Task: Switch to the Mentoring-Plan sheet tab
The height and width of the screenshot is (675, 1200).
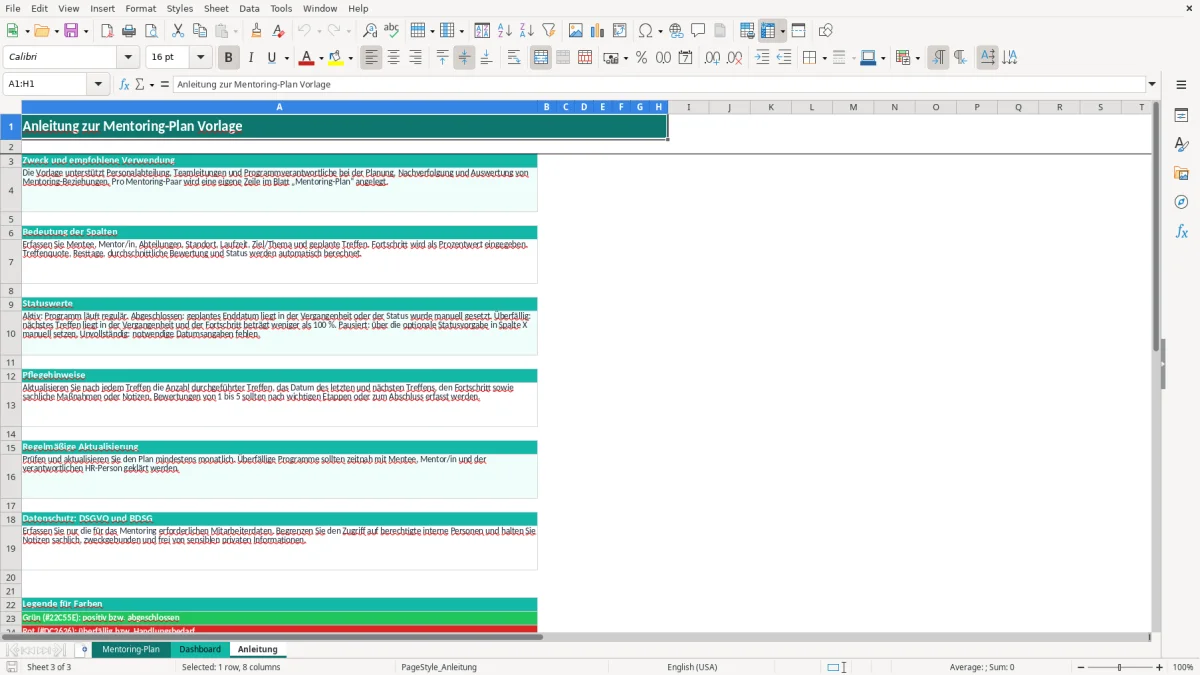Action: point(131,649)
